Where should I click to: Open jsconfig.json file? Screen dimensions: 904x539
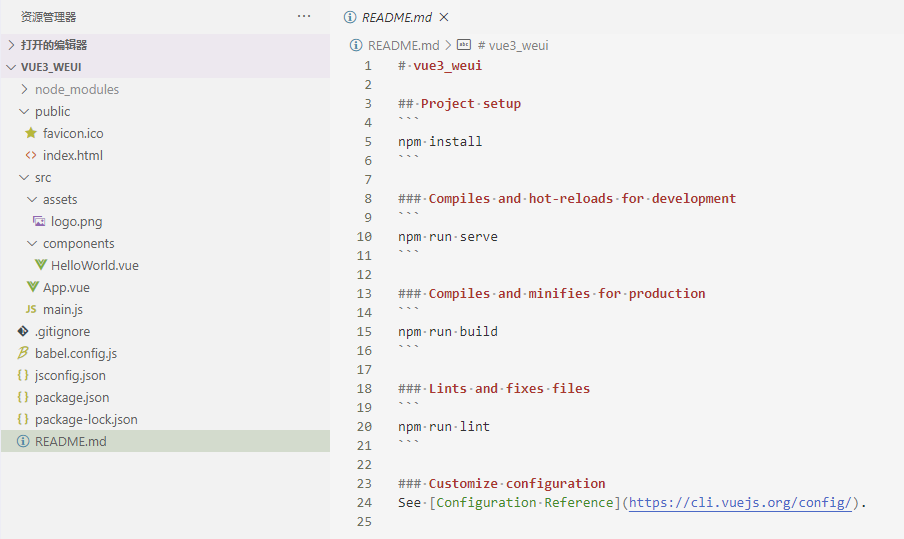click(70, 375)
